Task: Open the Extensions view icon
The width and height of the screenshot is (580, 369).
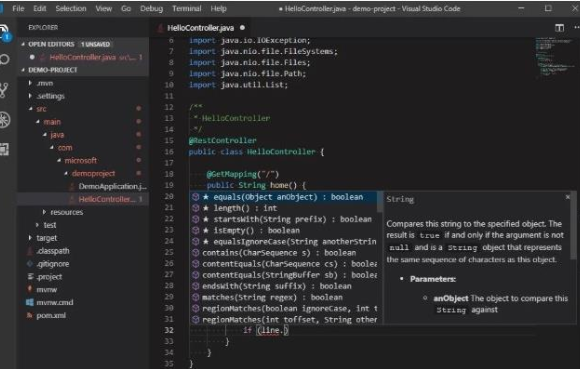Action: tap(4, 149)
